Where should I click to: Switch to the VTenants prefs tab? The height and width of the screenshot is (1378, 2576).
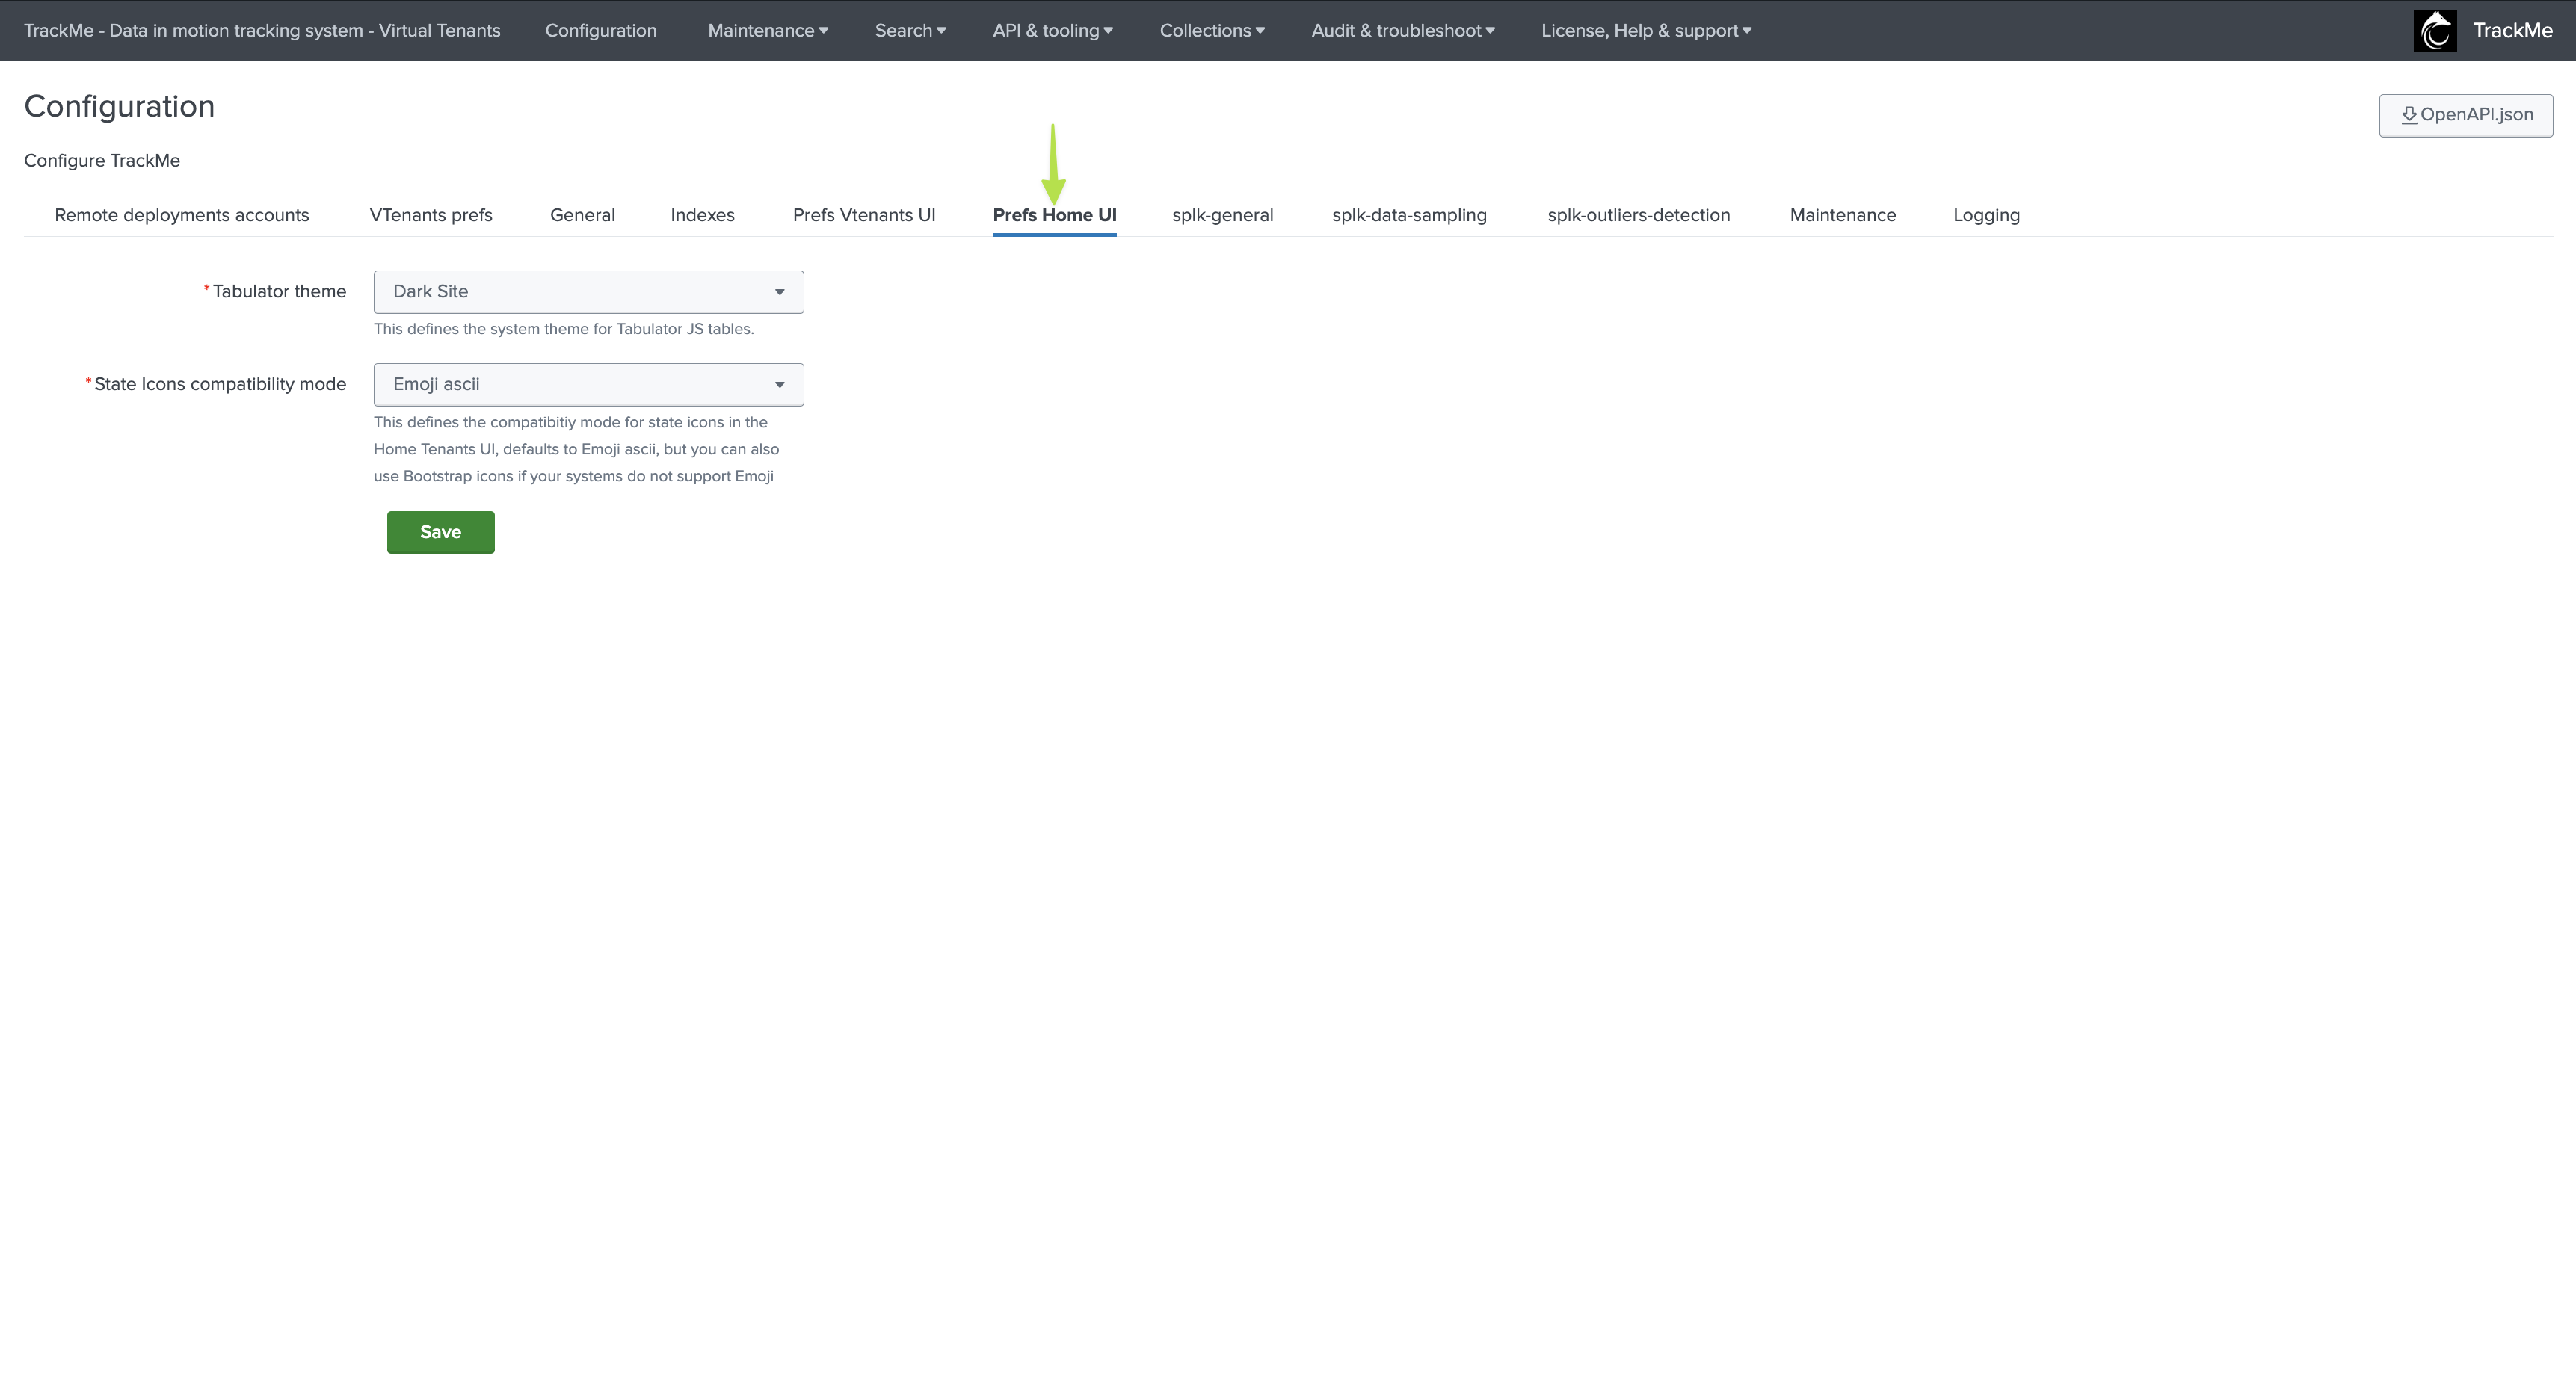click(431, 215)
